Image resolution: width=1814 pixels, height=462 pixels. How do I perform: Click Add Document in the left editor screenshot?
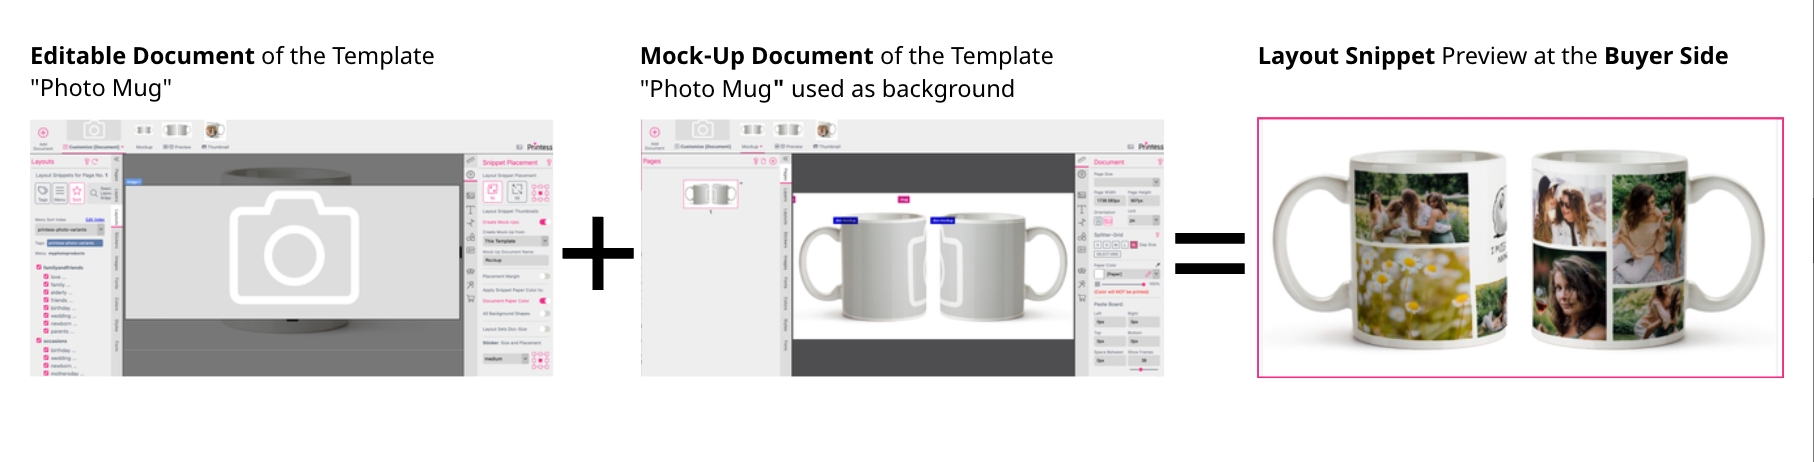tap(43, 136)
